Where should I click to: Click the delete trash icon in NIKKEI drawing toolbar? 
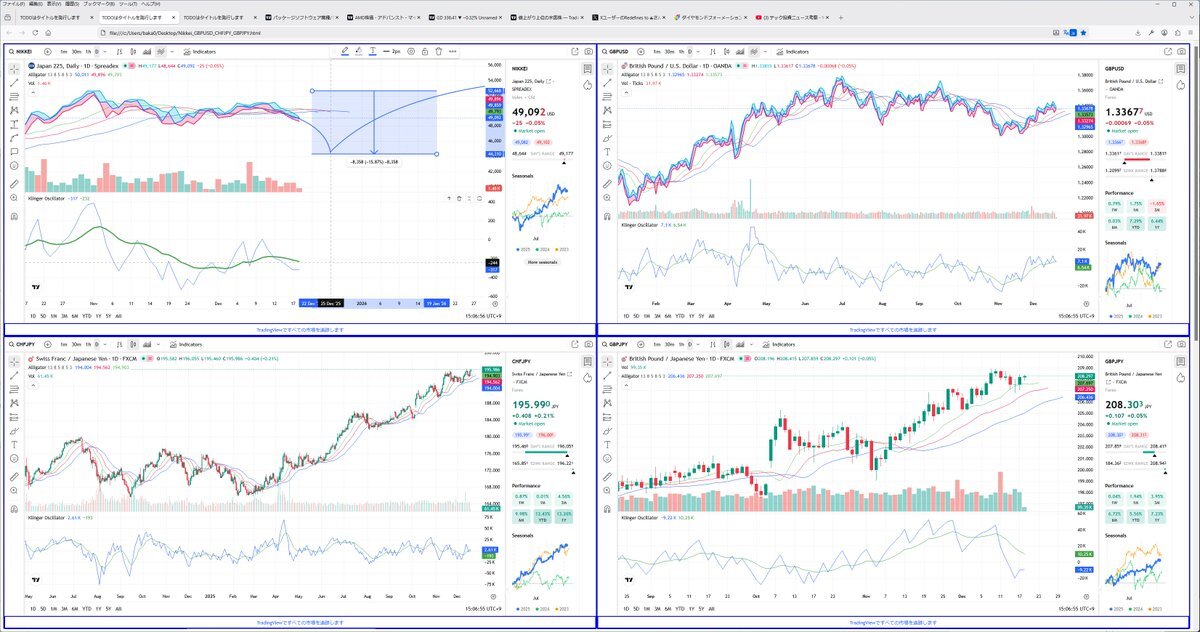coord(438,51)
